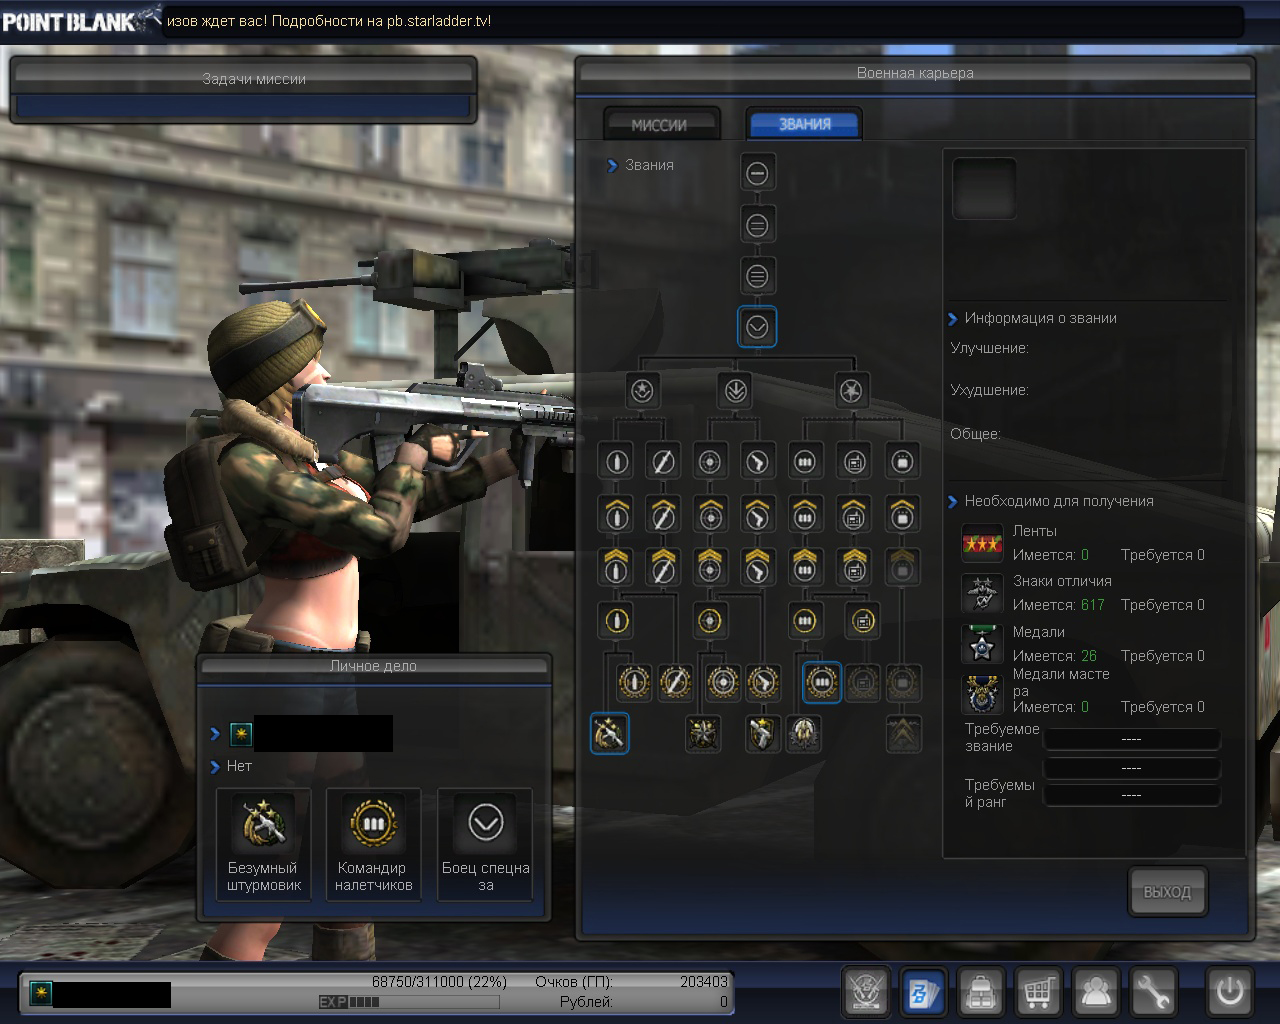The height and width of the screenshot is (1024, 1280).
Task: Switch to the МИССИИ tab
Action: [x=660, y=125]
